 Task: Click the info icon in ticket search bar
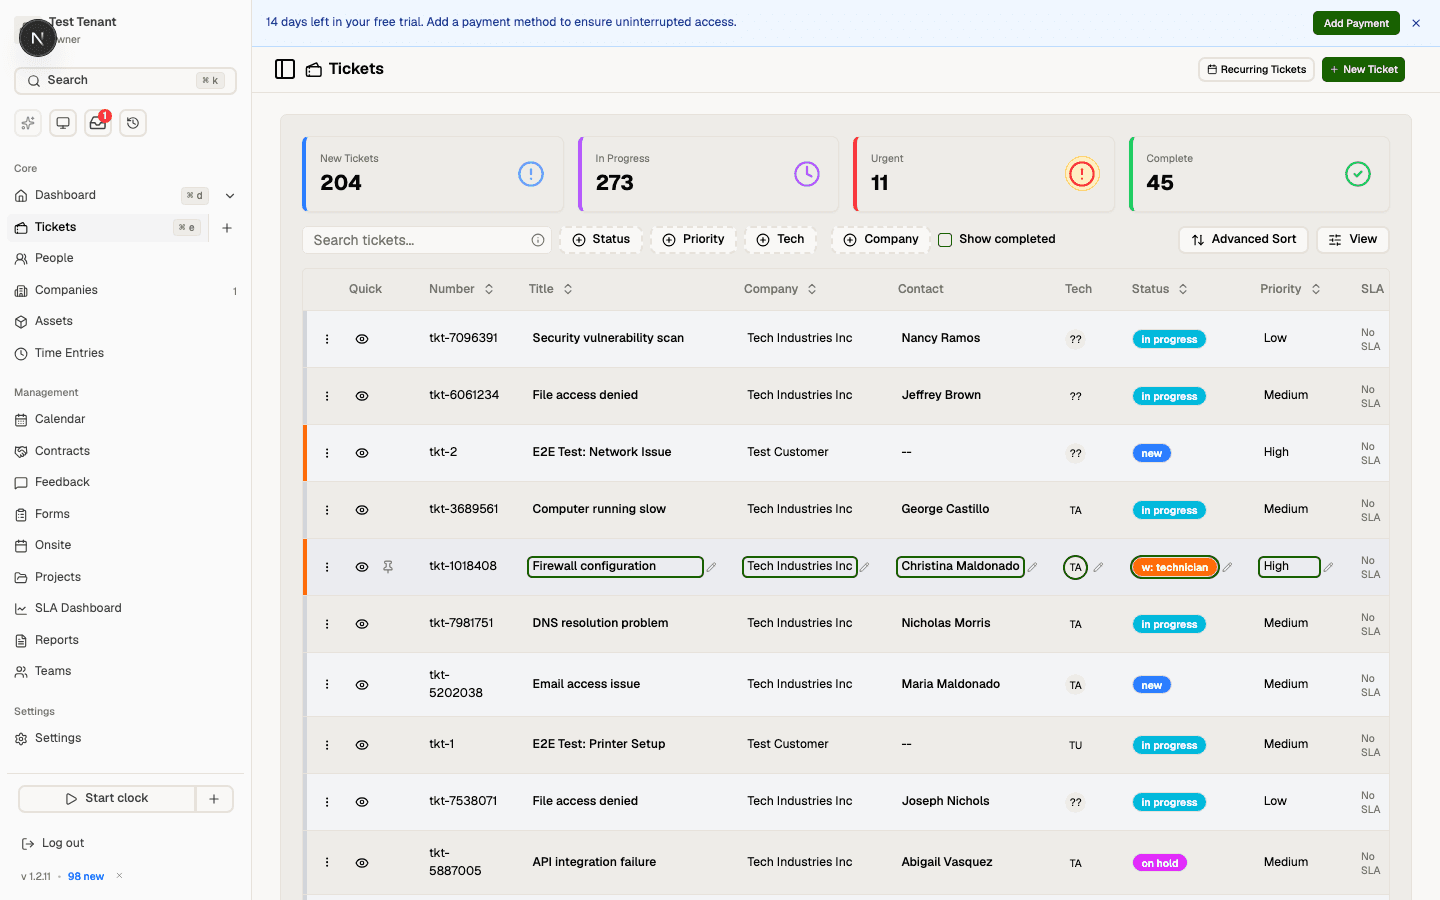(538, 240)
